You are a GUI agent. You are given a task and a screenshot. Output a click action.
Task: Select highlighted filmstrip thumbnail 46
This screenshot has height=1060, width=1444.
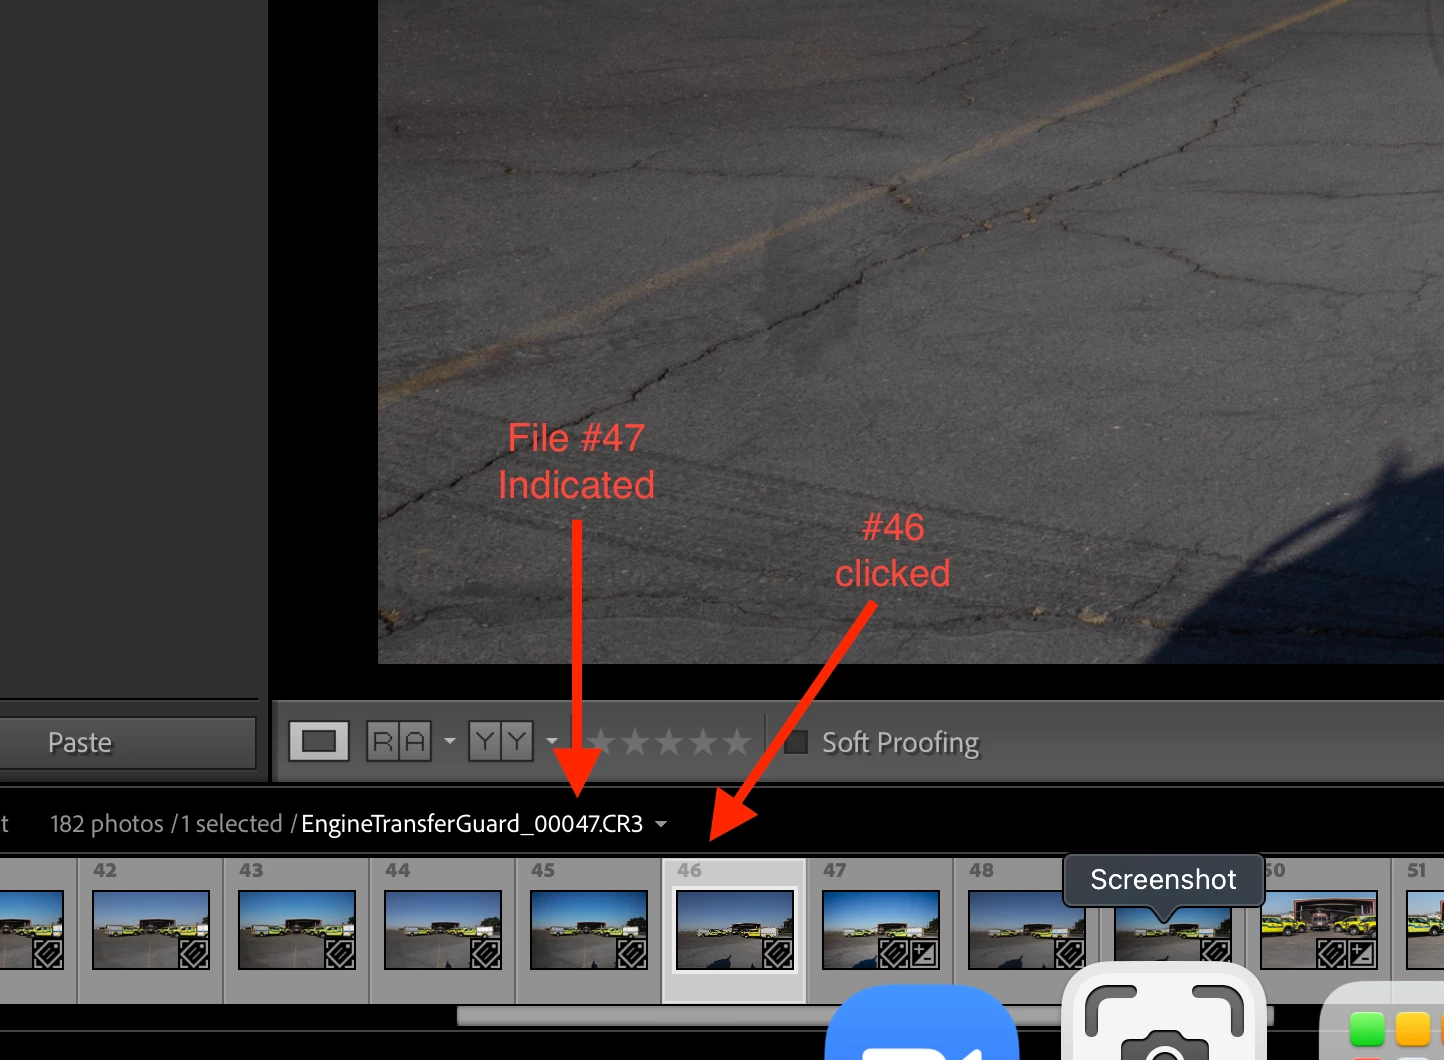point(735,930)
